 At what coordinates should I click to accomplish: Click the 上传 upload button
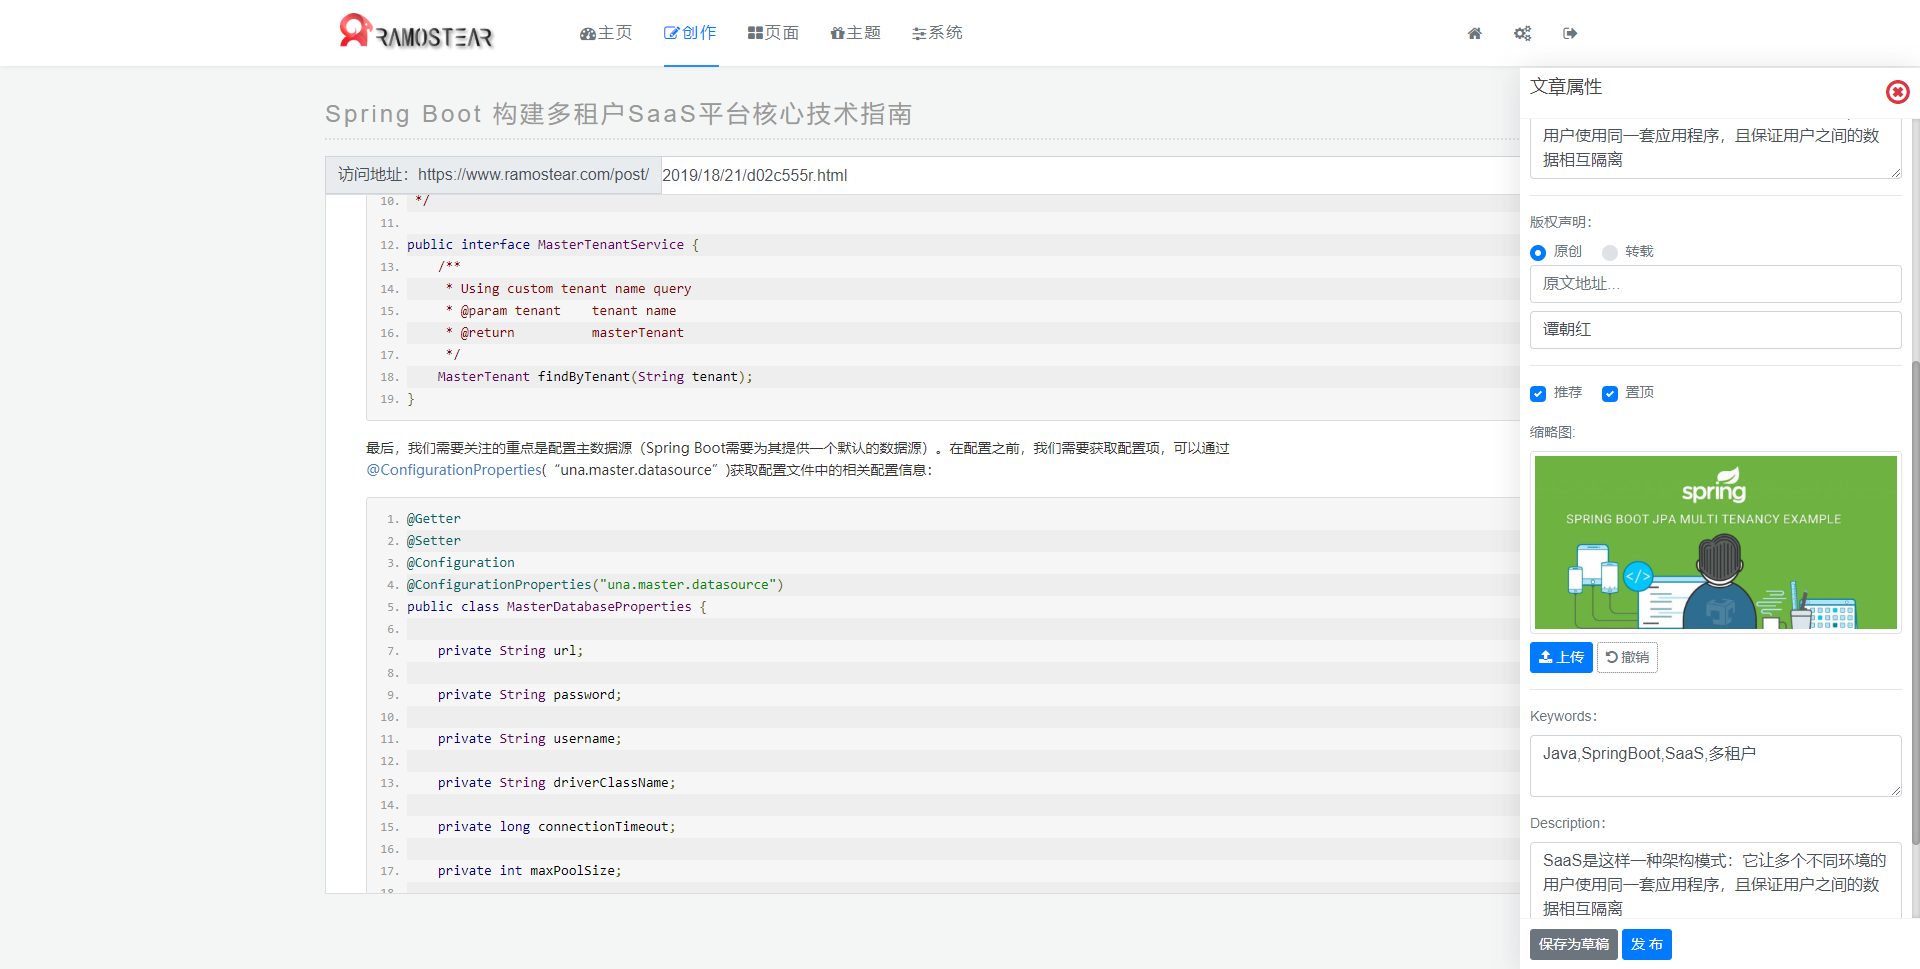[1561, 657]
